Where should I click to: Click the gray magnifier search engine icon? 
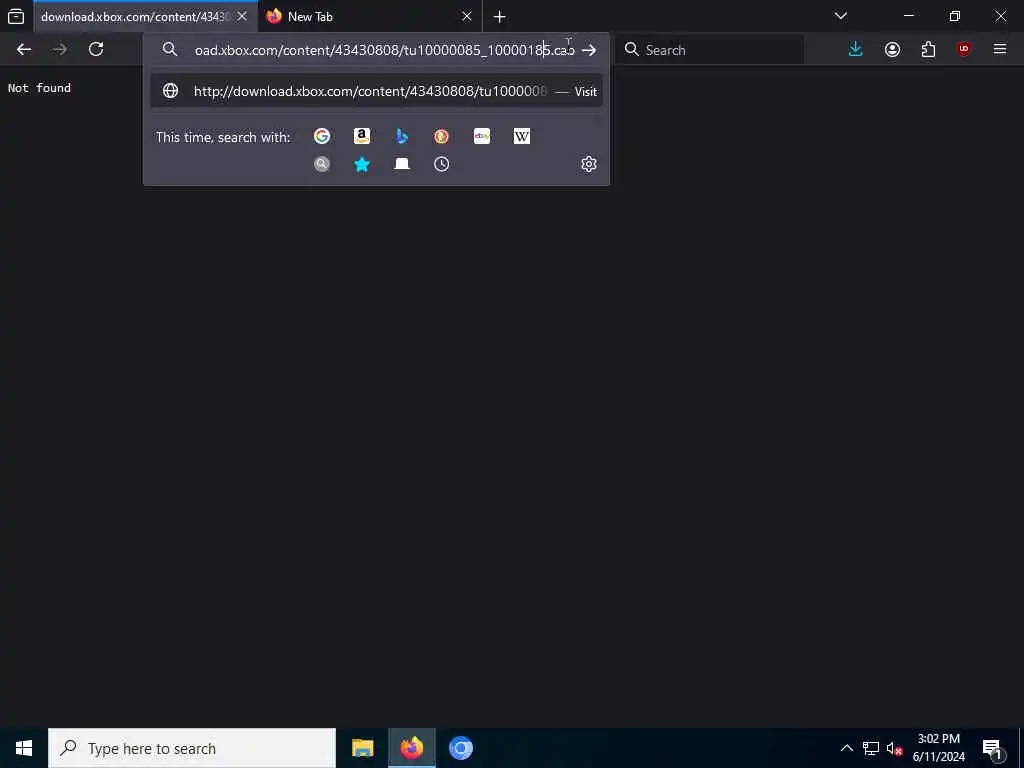(x=322, y=164)
